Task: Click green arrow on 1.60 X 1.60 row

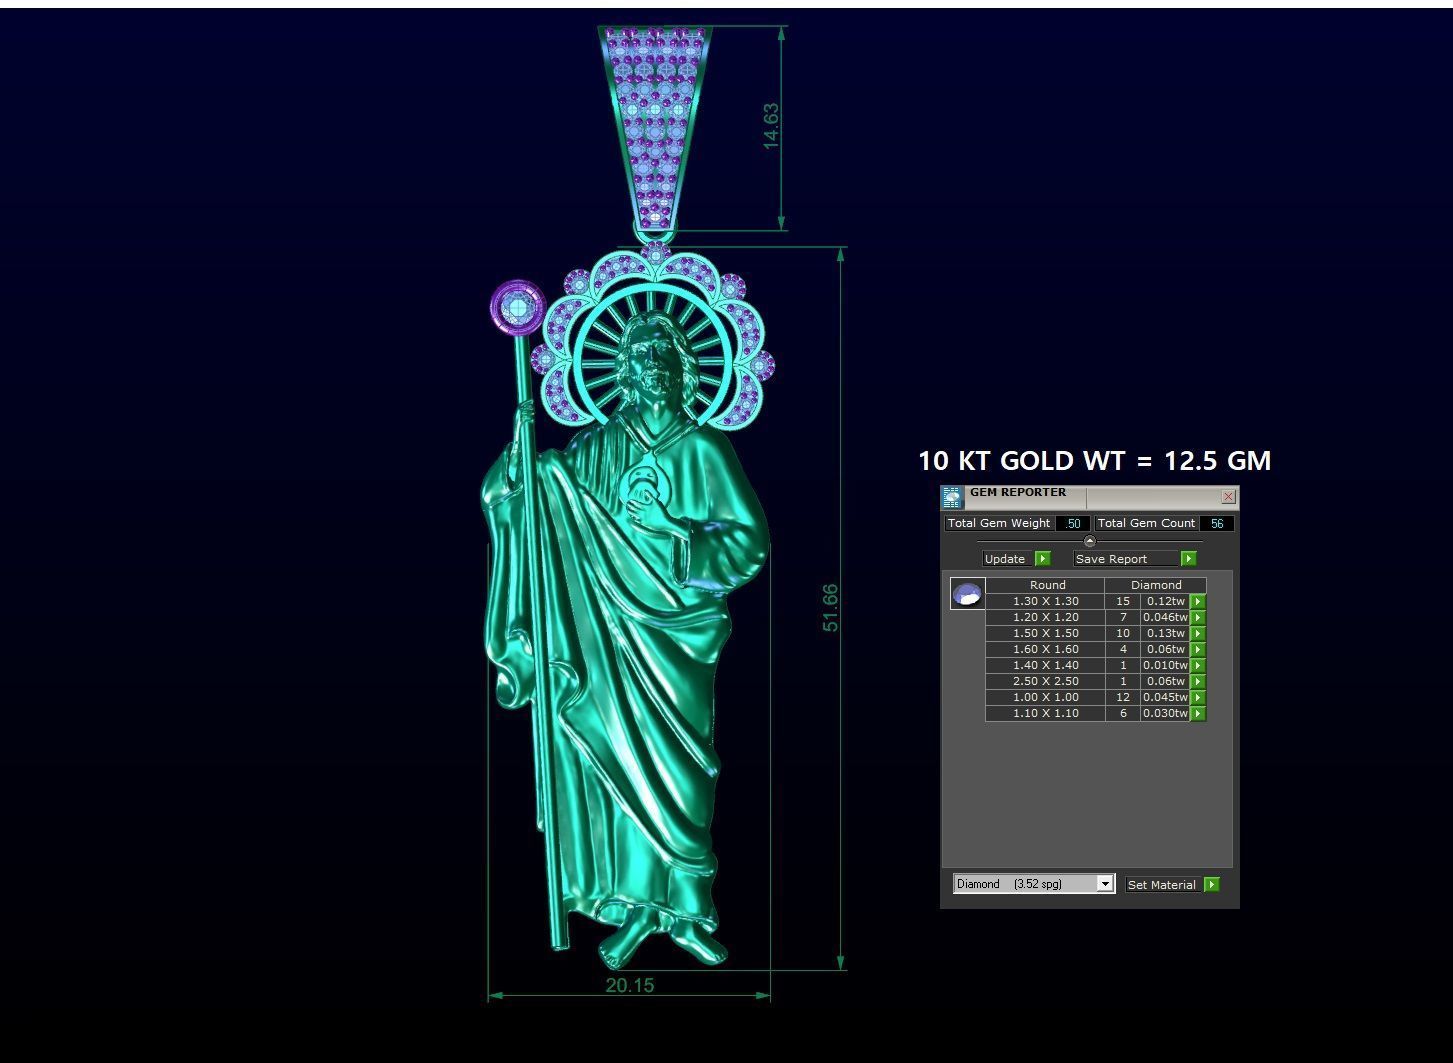Action: coord(1198,650)
